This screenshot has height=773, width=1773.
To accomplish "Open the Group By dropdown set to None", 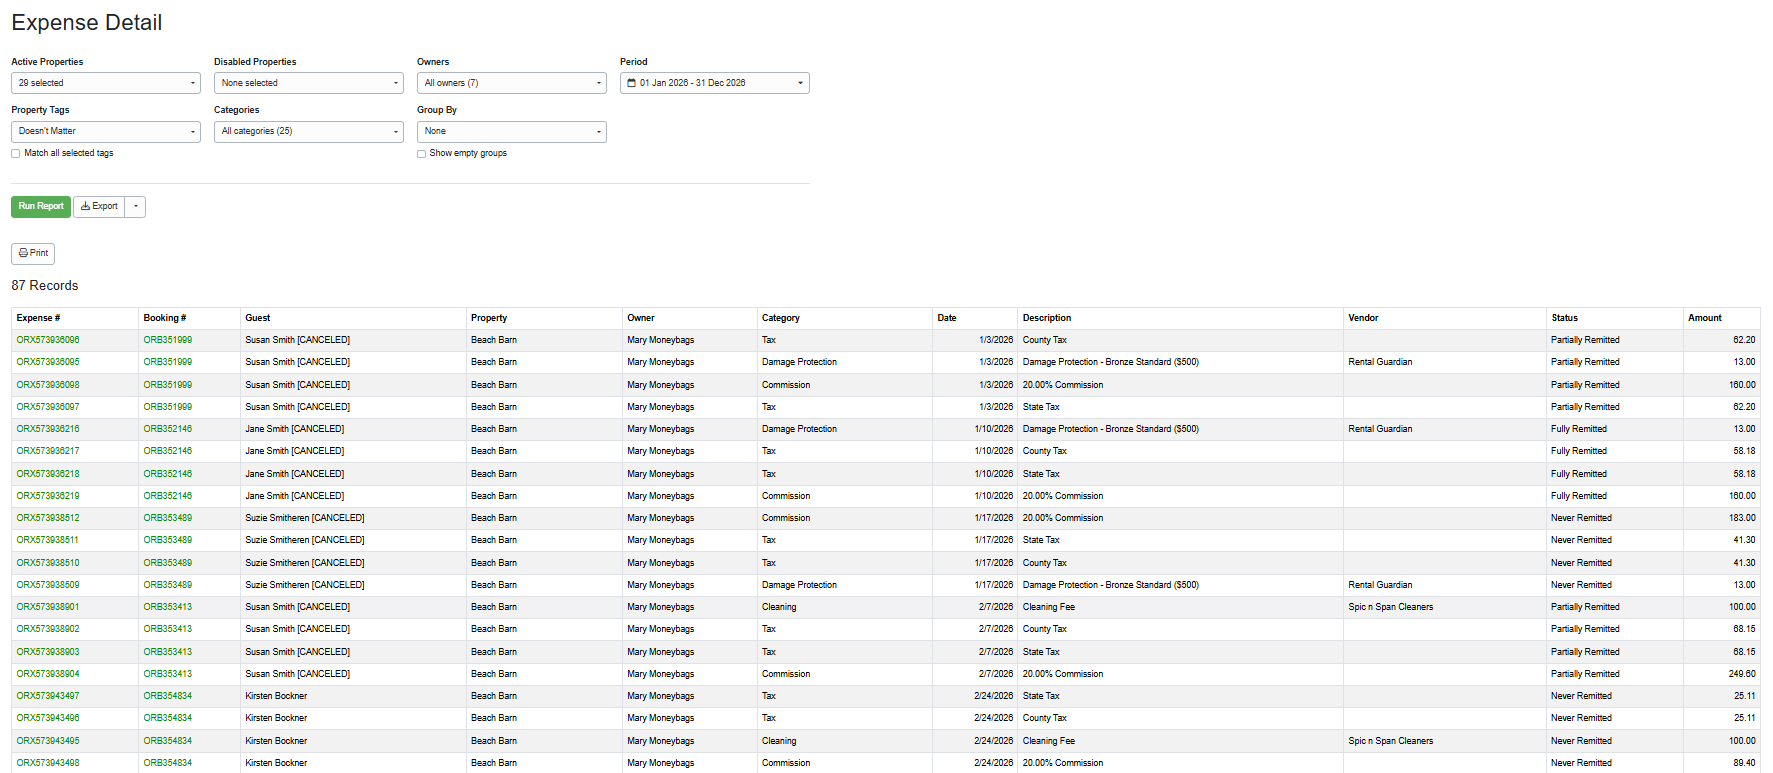I will tap(512, 131).
